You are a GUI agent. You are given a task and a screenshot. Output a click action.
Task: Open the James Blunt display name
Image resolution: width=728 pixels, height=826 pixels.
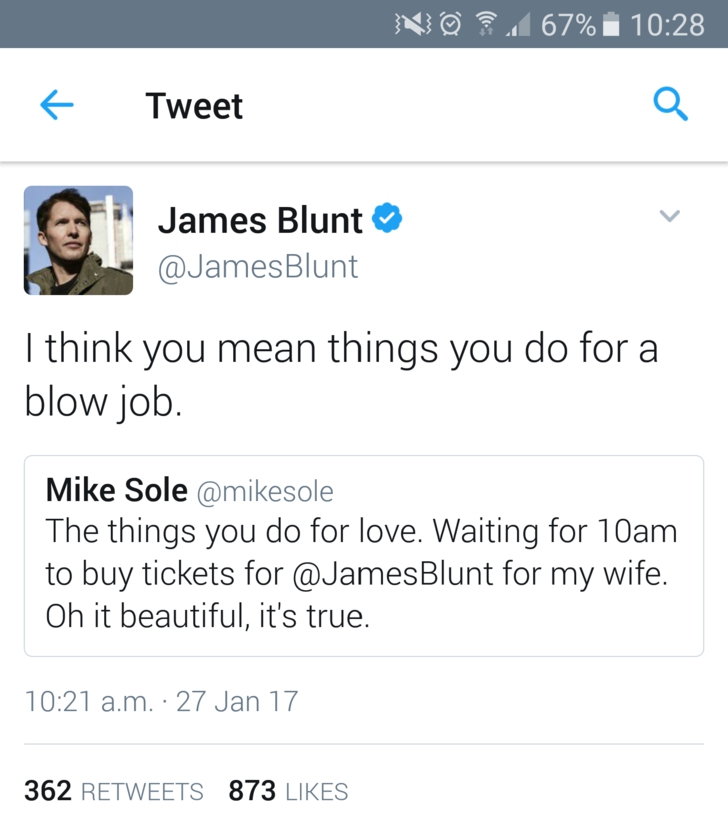click(x=260, y=220)
